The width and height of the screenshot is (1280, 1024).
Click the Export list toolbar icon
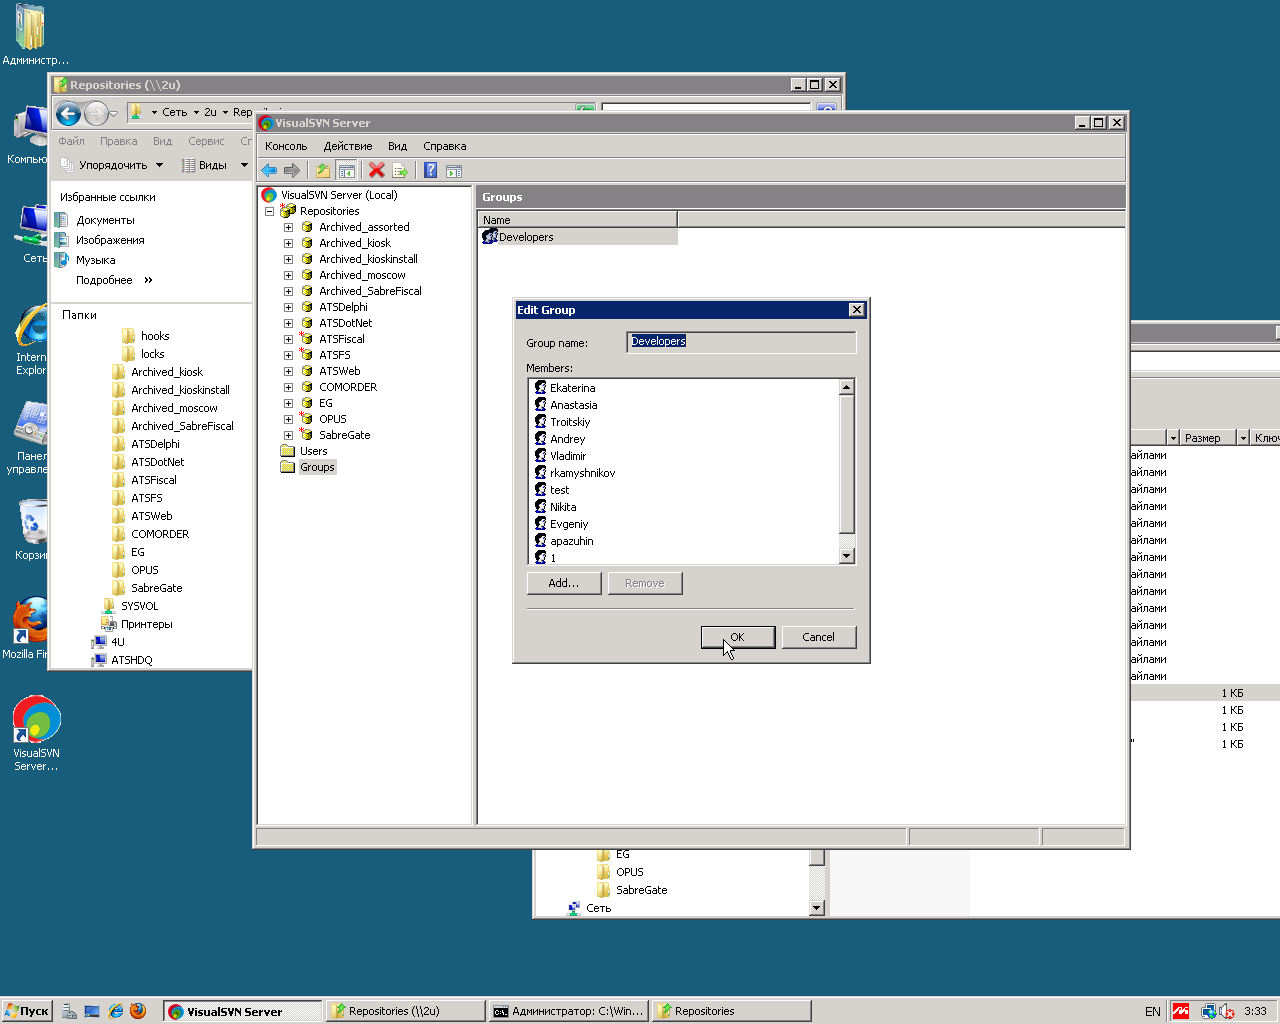pyautogui.click(x=400, y=170)
